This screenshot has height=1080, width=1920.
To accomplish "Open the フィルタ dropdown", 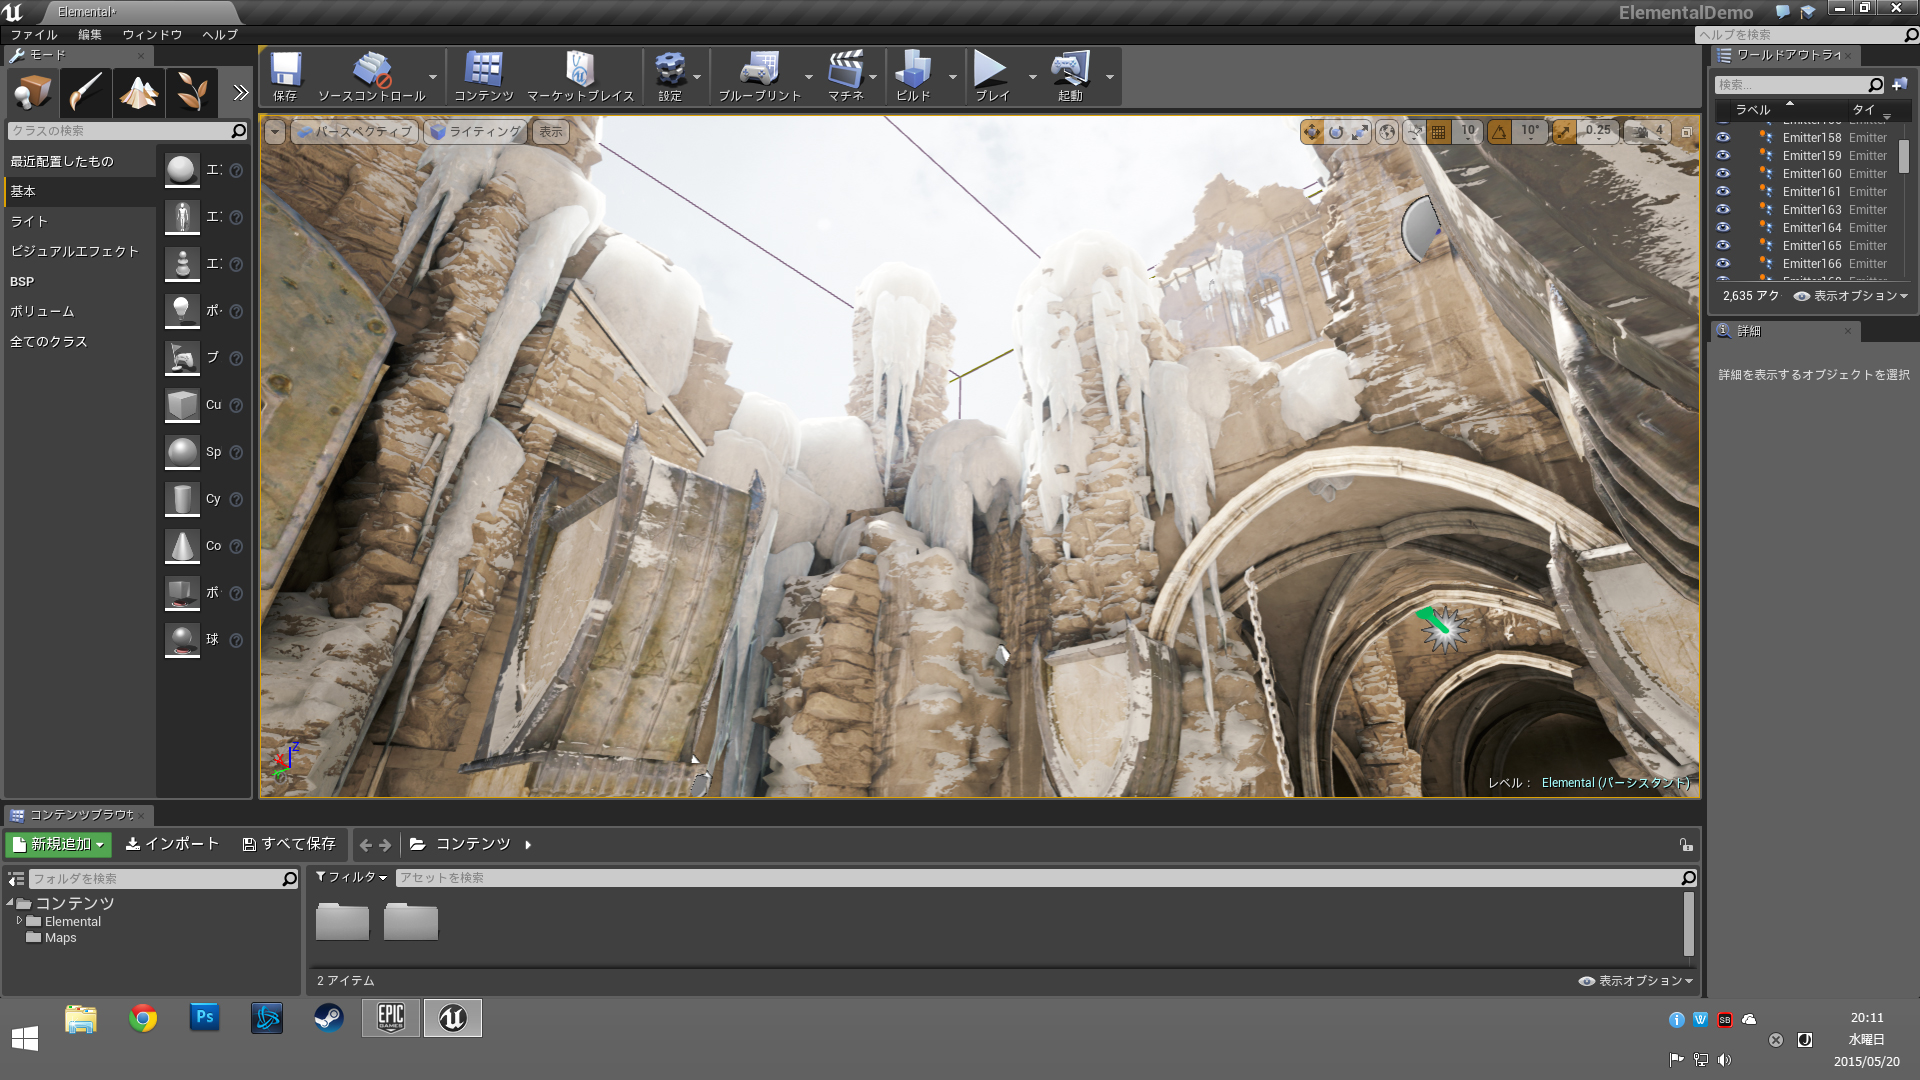I will (351, 877).
